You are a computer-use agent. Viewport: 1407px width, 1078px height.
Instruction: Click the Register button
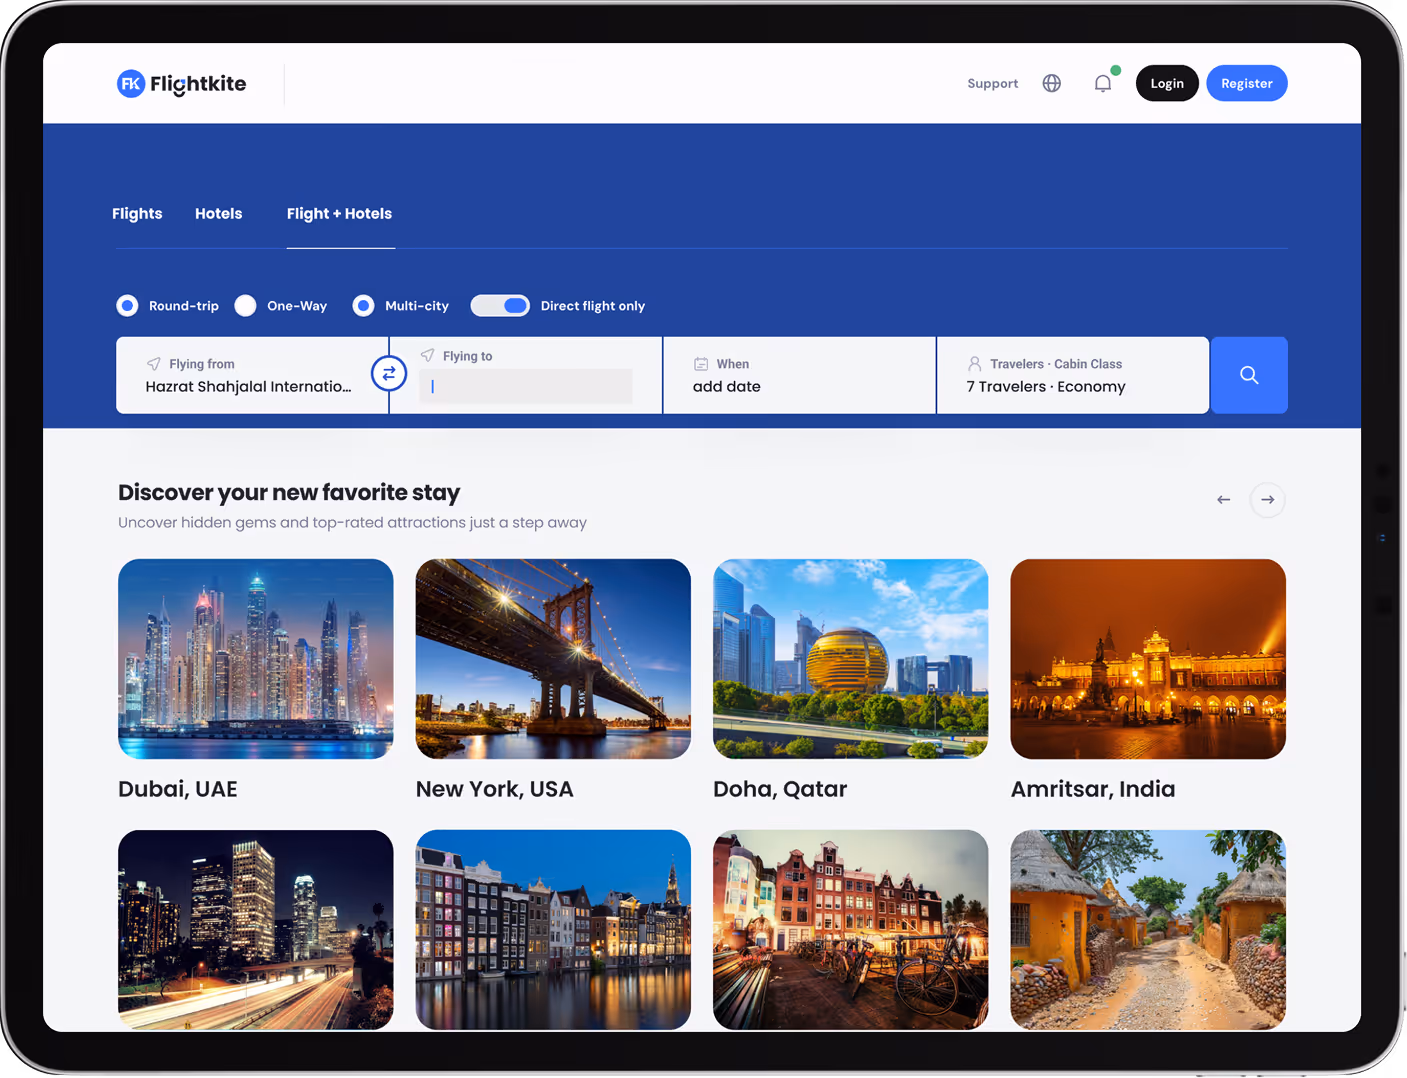pyautogui.click(x=1247, y=84)
